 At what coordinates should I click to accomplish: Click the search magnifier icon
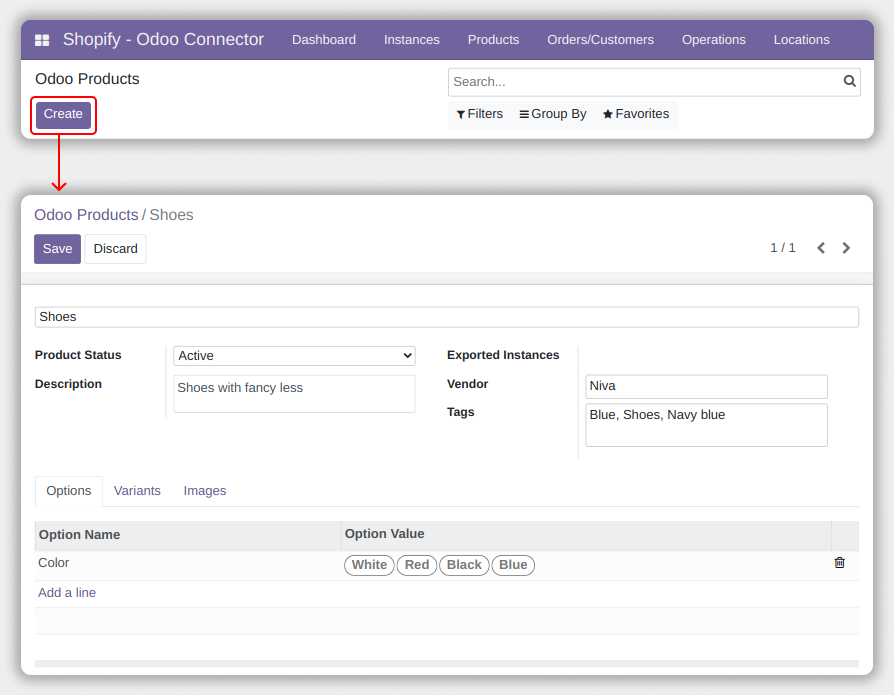[x=849, y=82]
